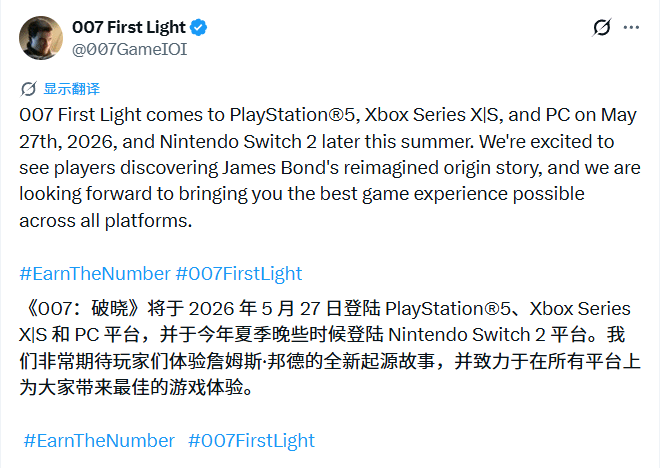Open the Grok icon at top right

pos(602,28)
